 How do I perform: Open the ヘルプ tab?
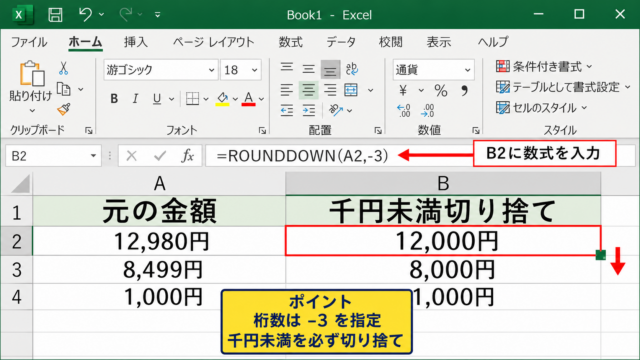[x=493, y=42]
